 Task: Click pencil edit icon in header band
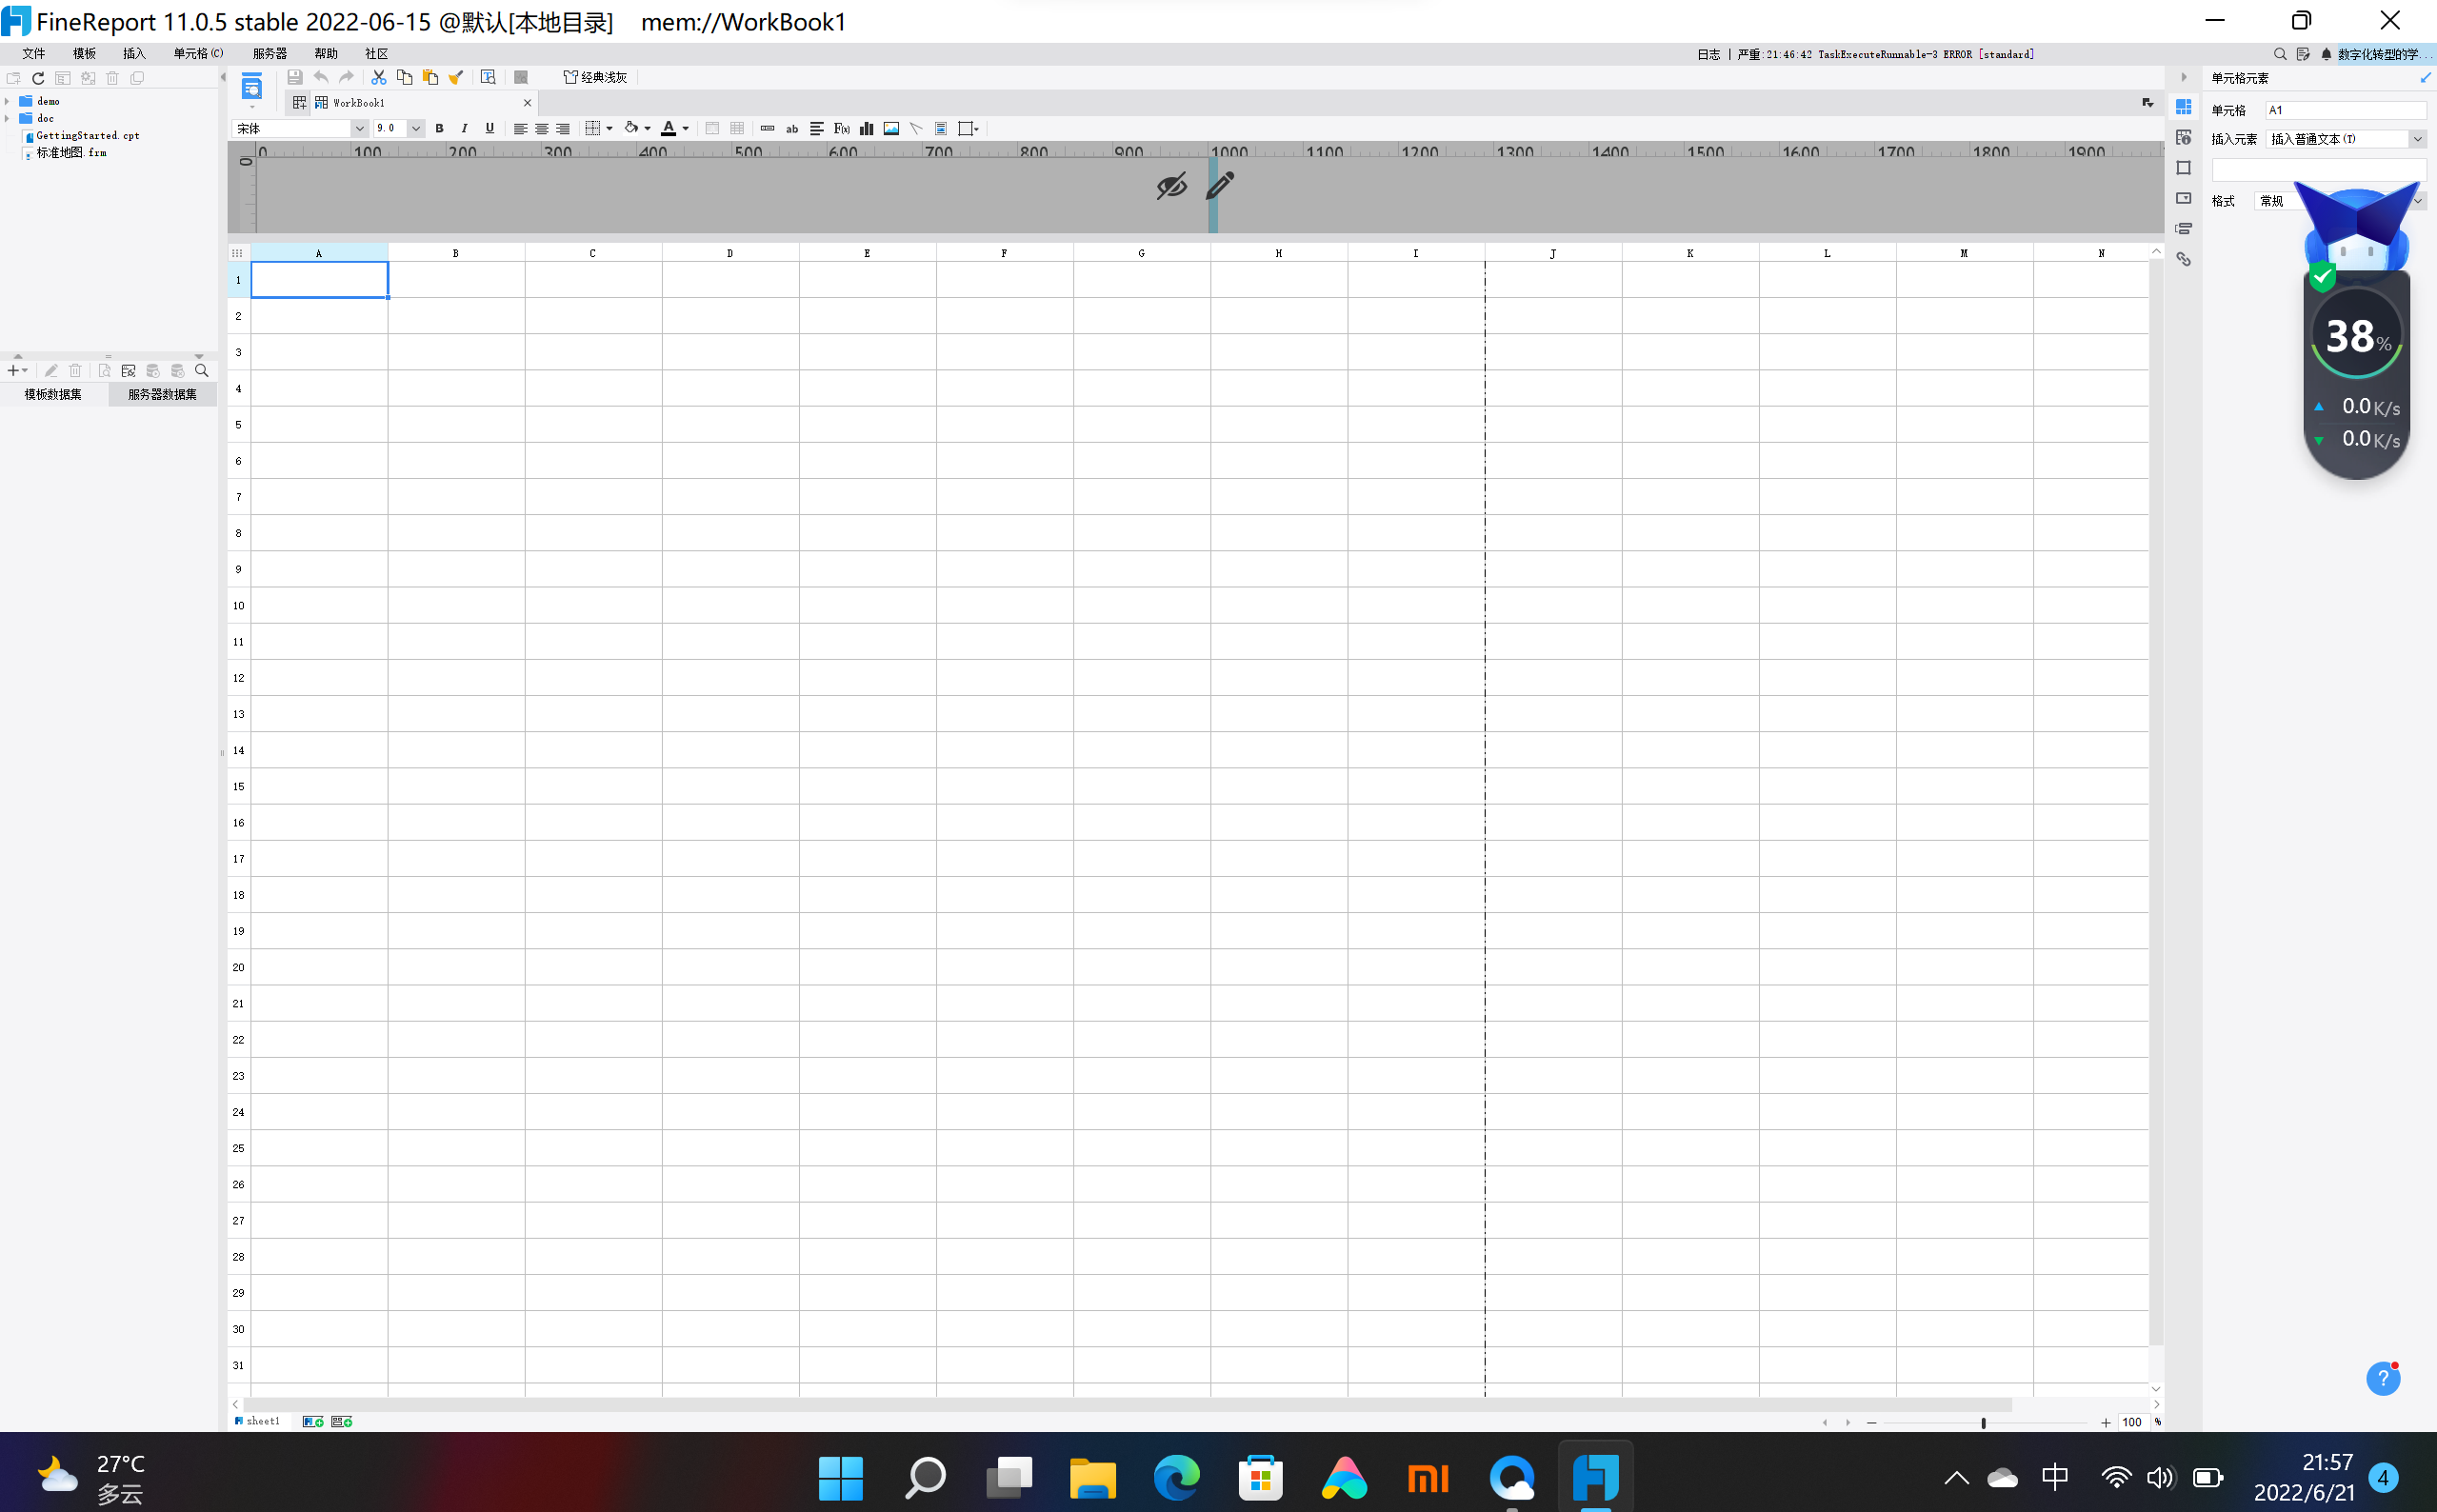click(1220, 185)
